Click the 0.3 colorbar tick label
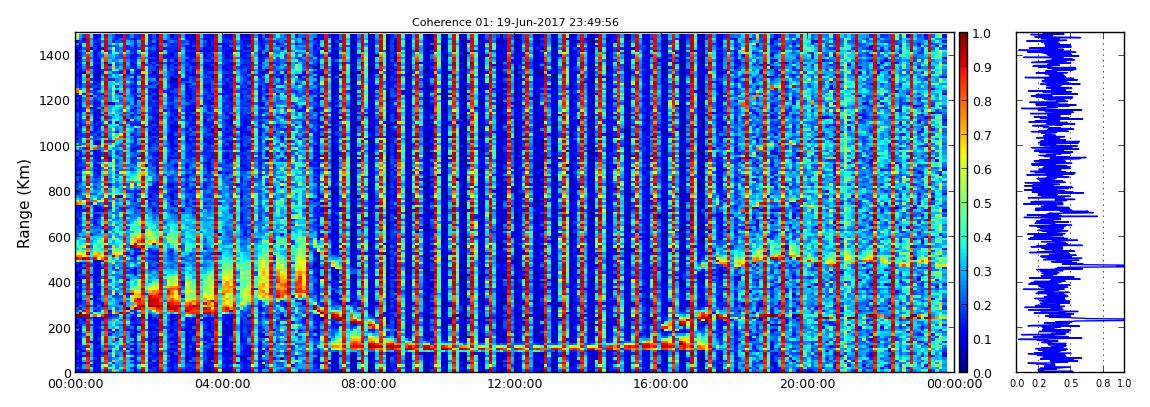The height and width of the screenshot is (407, 1150). pos(981,271)
